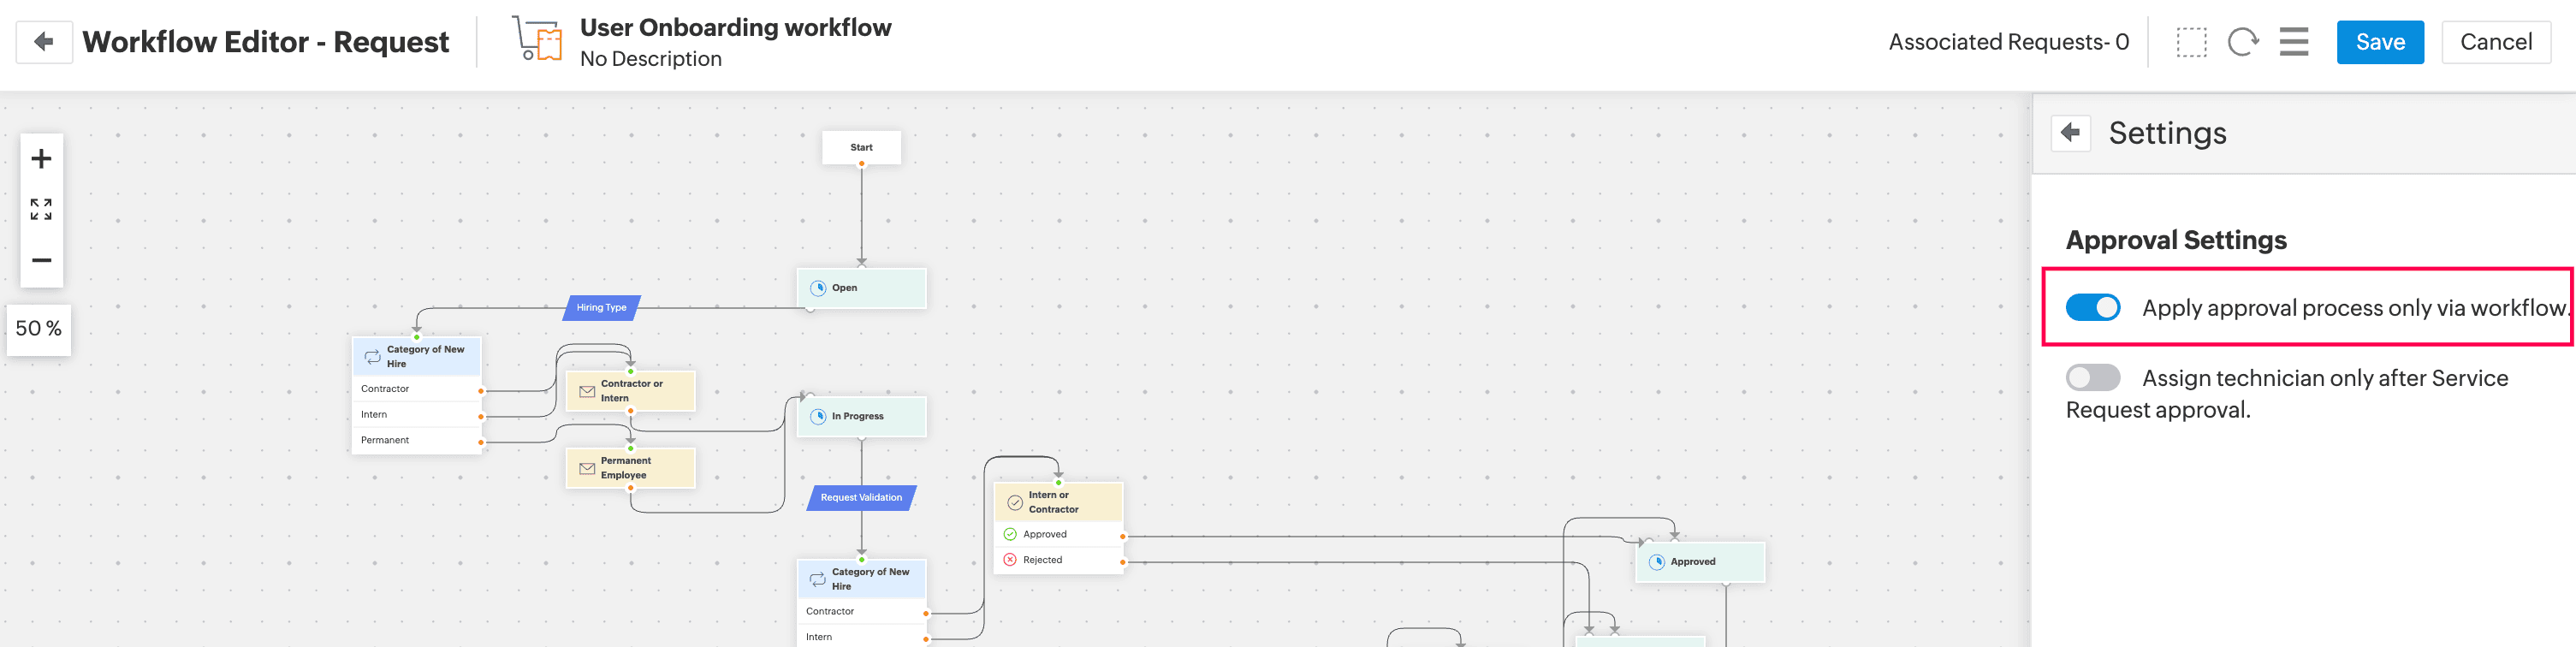
Task: Click the redo circular arrow icon
Action: coord(2243,42)
